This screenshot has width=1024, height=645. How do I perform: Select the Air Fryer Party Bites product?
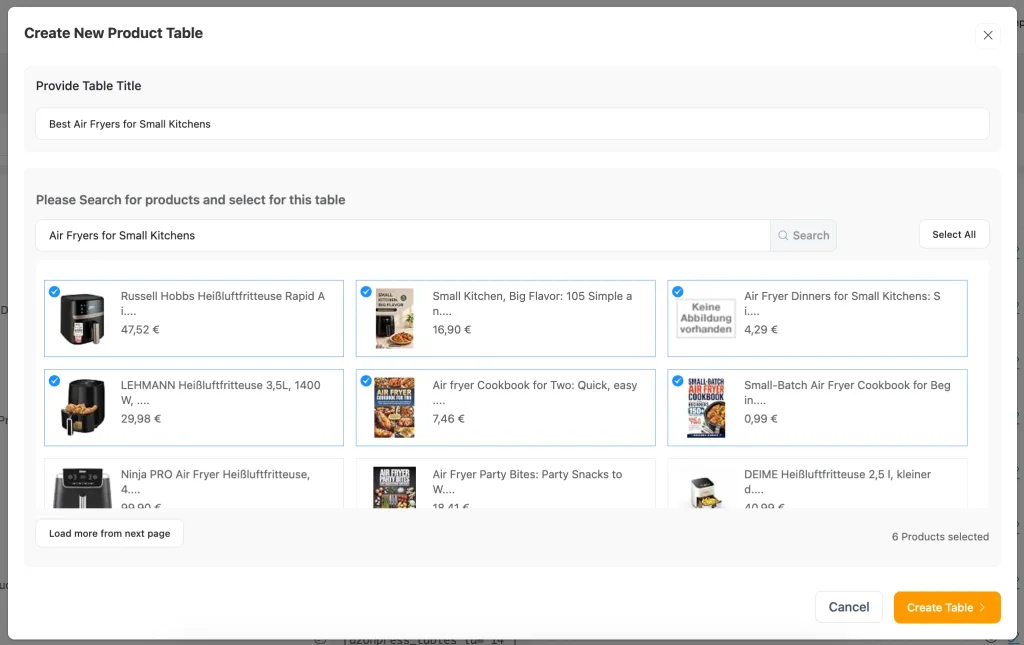click(x=505, y=484)
